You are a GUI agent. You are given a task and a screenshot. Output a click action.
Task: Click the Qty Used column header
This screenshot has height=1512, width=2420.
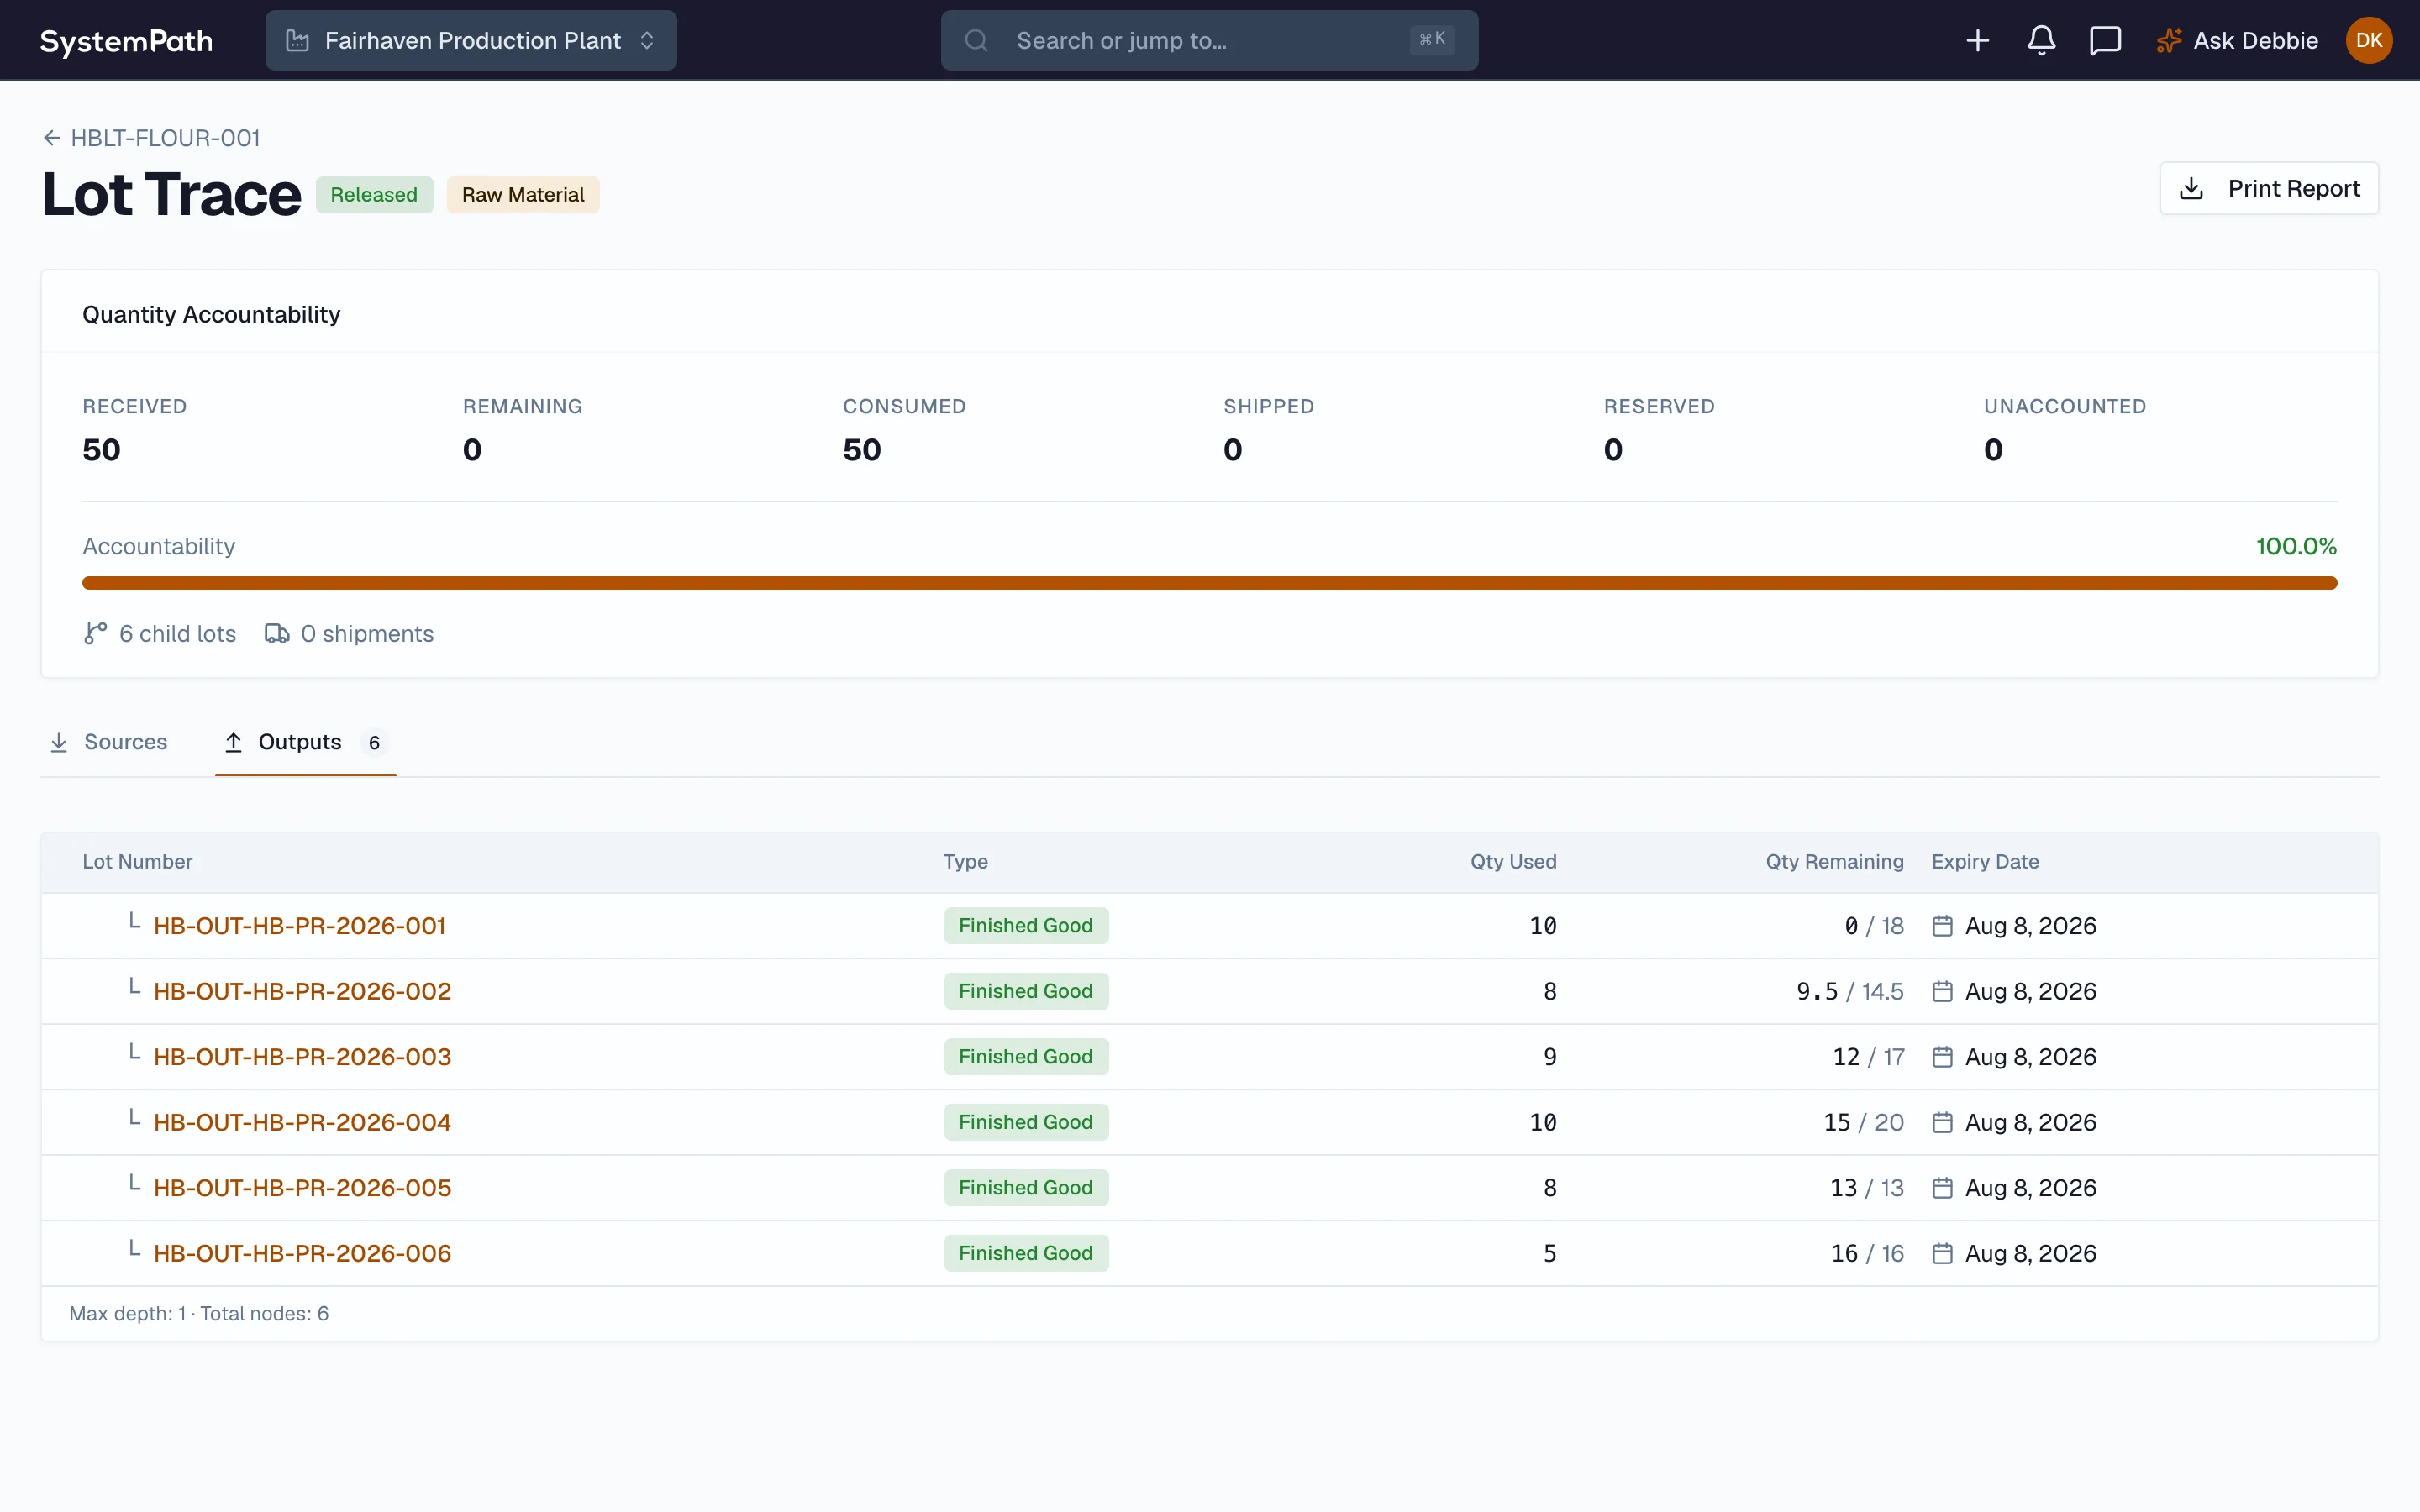click(x=1513, y=862)
